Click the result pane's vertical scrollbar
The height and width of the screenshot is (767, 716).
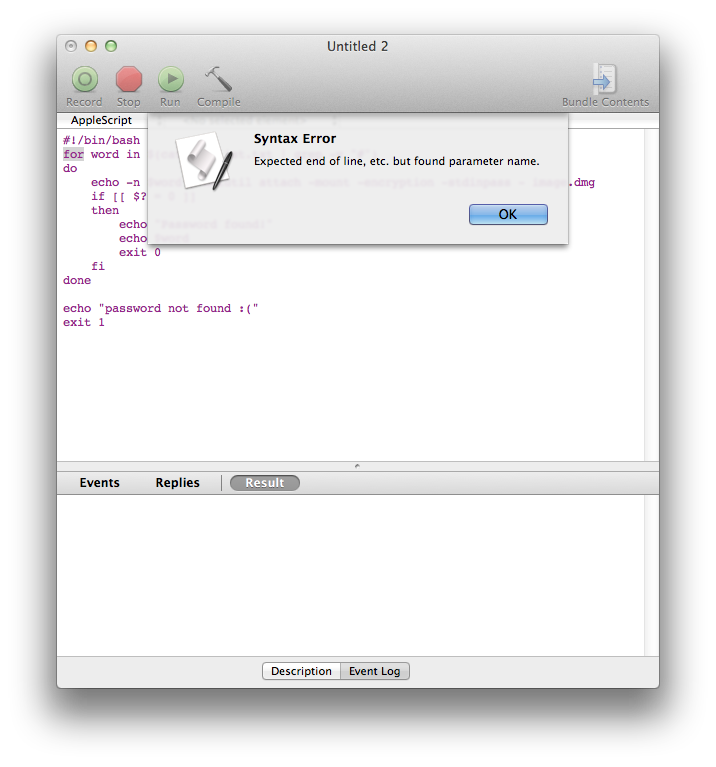[x=651, y=575]
